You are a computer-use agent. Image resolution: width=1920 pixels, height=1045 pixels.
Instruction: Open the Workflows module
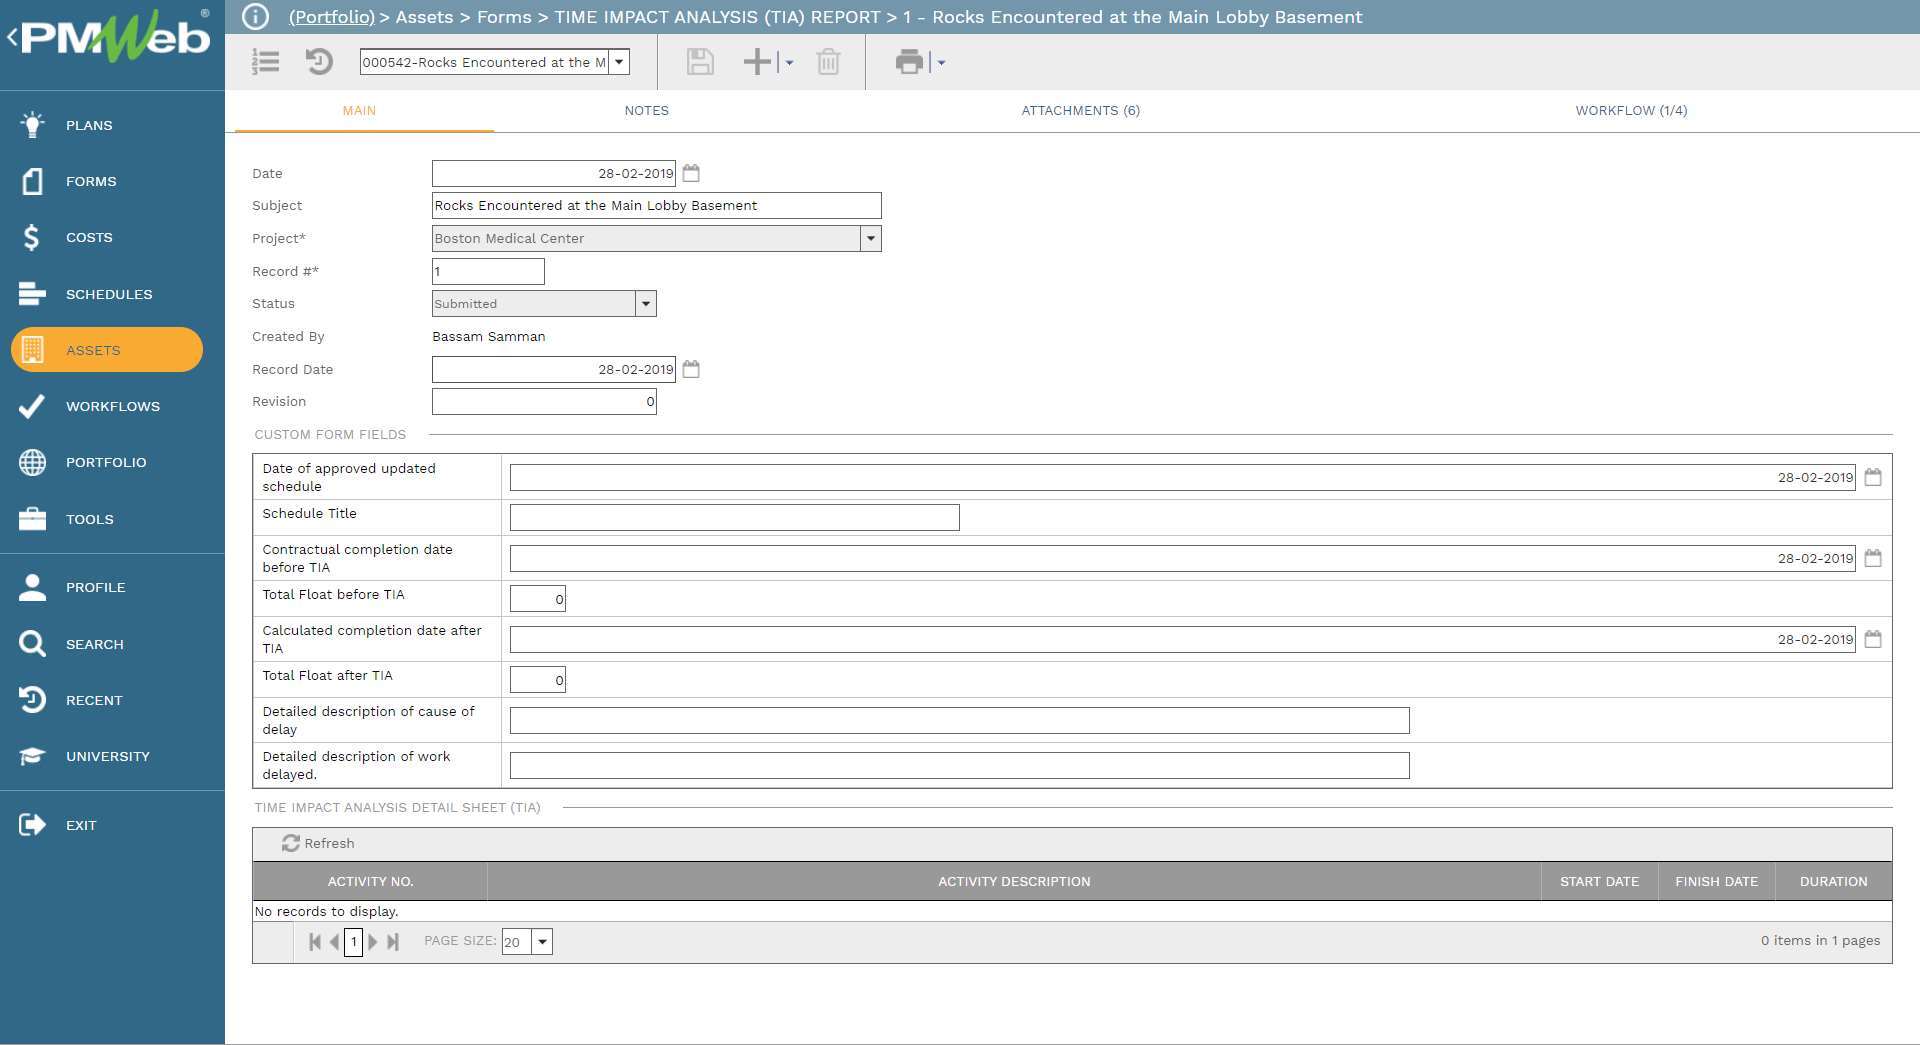pos(112,406)
